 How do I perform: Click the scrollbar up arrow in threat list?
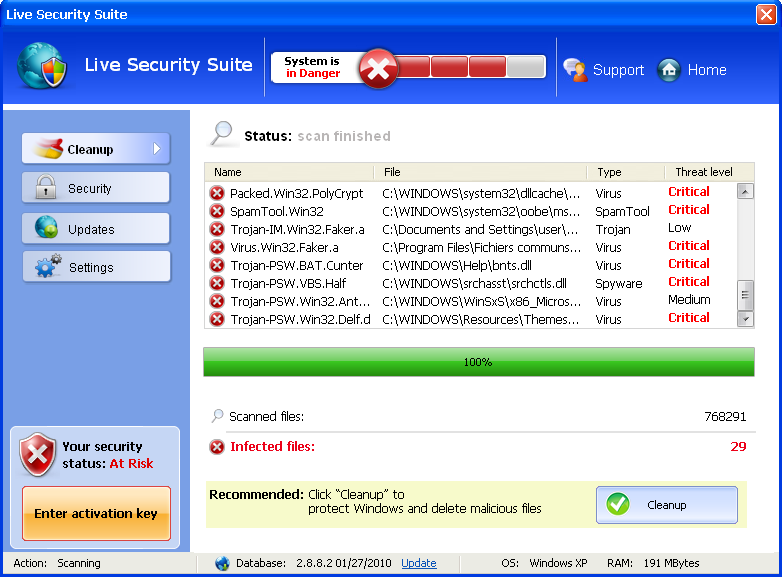[745, 191]
